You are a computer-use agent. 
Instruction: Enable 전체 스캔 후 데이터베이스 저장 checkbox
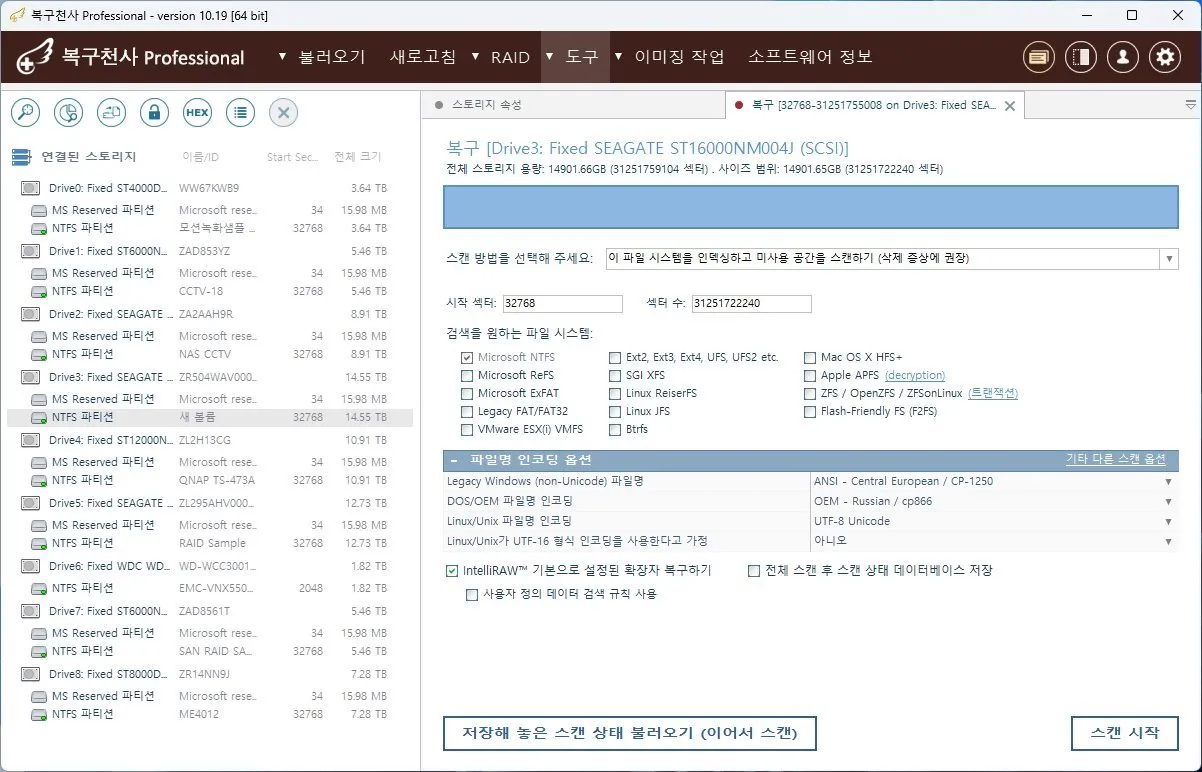(x=755, y=571)
